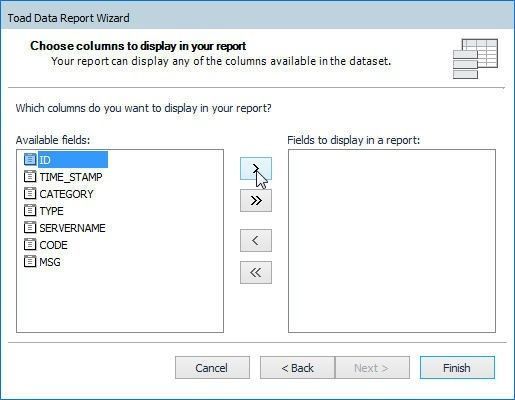Add selected field with single right arrow
The image size is (515, 400).
pyautogui.click(x=256, y=169)
